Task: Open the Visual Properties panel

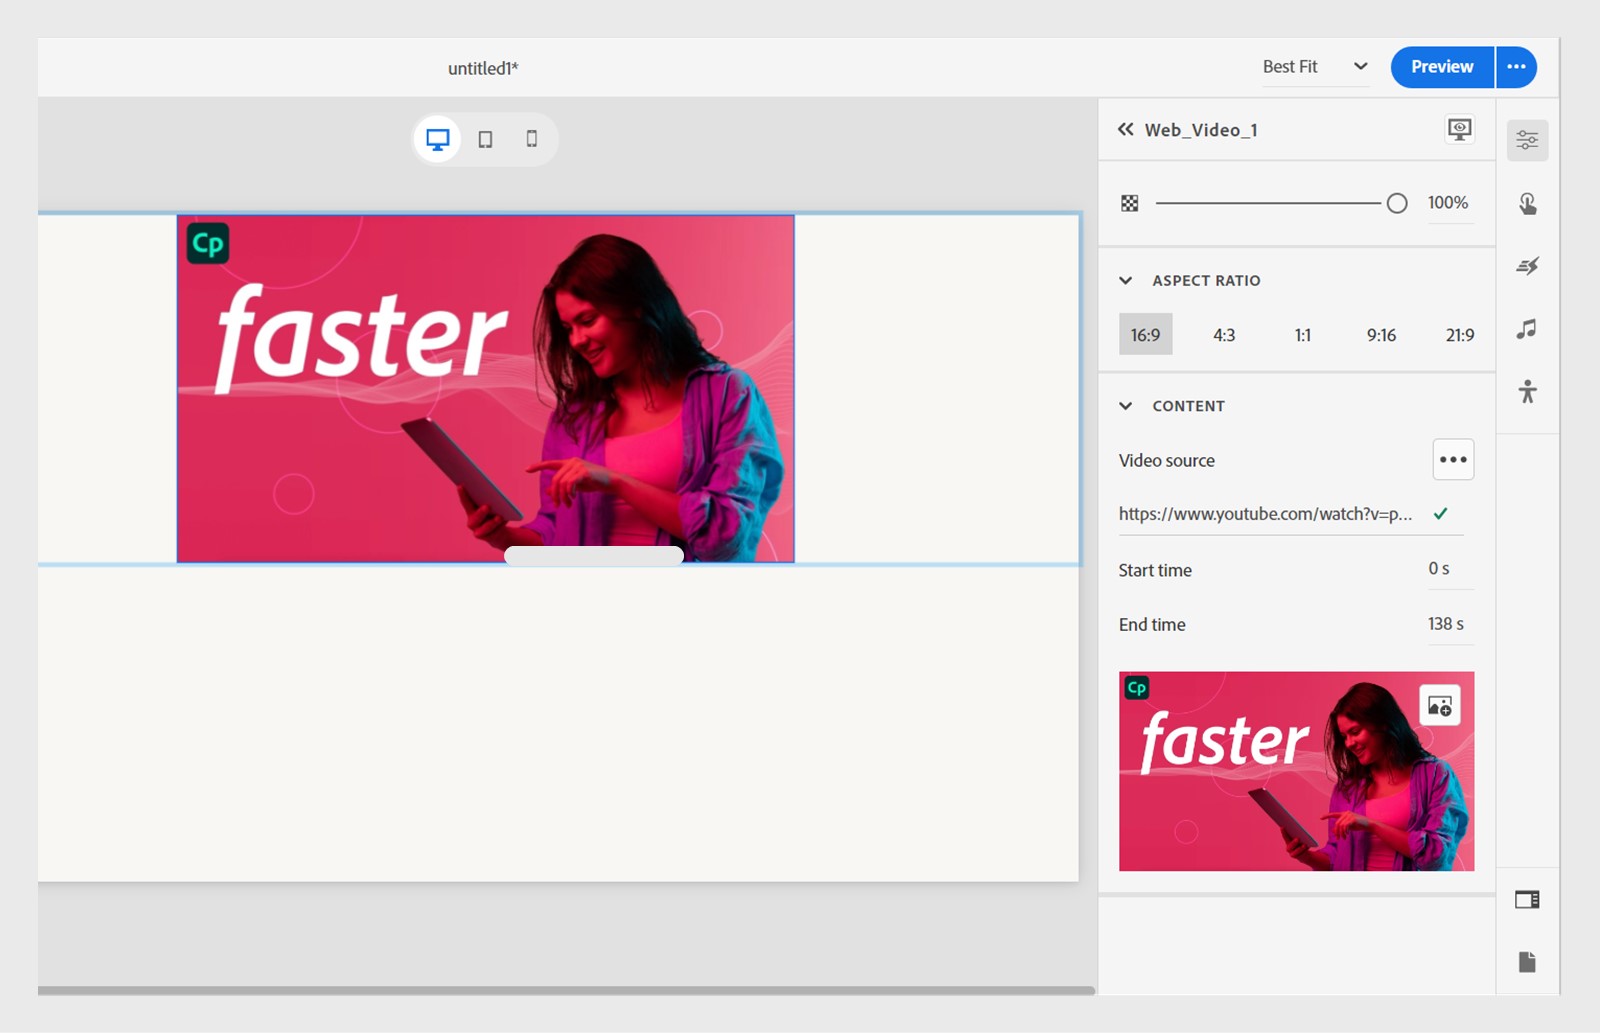Action: coord(1527,139)
